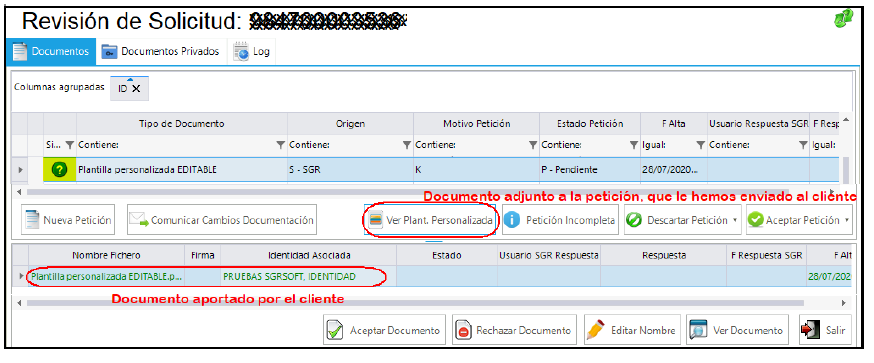Click the Rechazar Documento red icon
Viewport: 874px width, 363px height.
(x=464, y=331)
